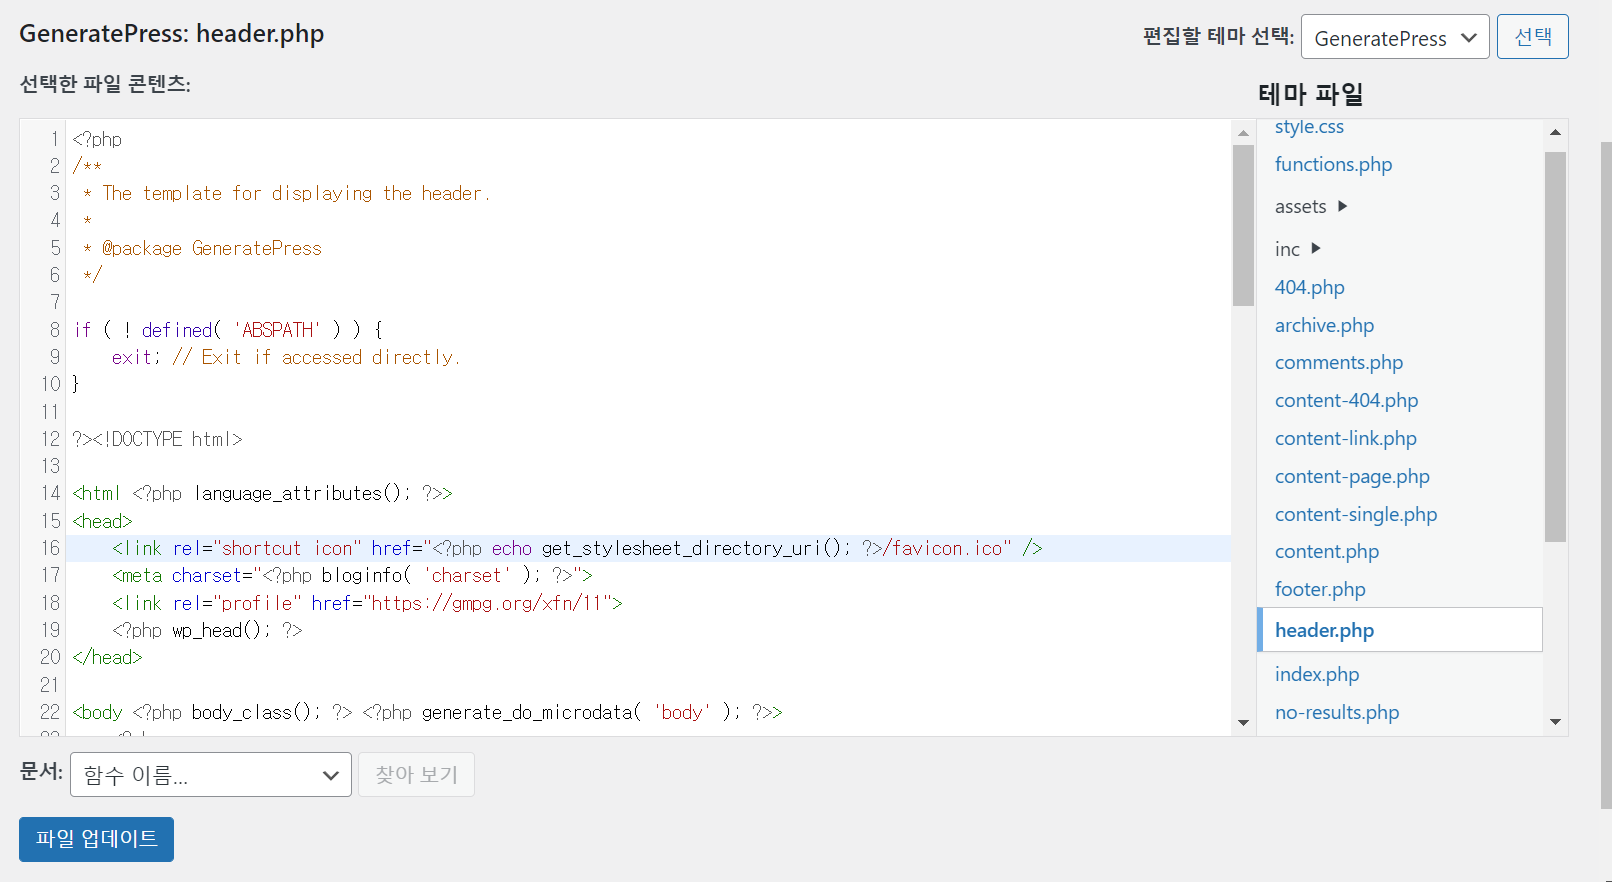The width and height of the screenshot is (1612, 882).
Task: Click theme files list scrollbar thumb
Action: pyautogui.click(x=1555, y=347)
